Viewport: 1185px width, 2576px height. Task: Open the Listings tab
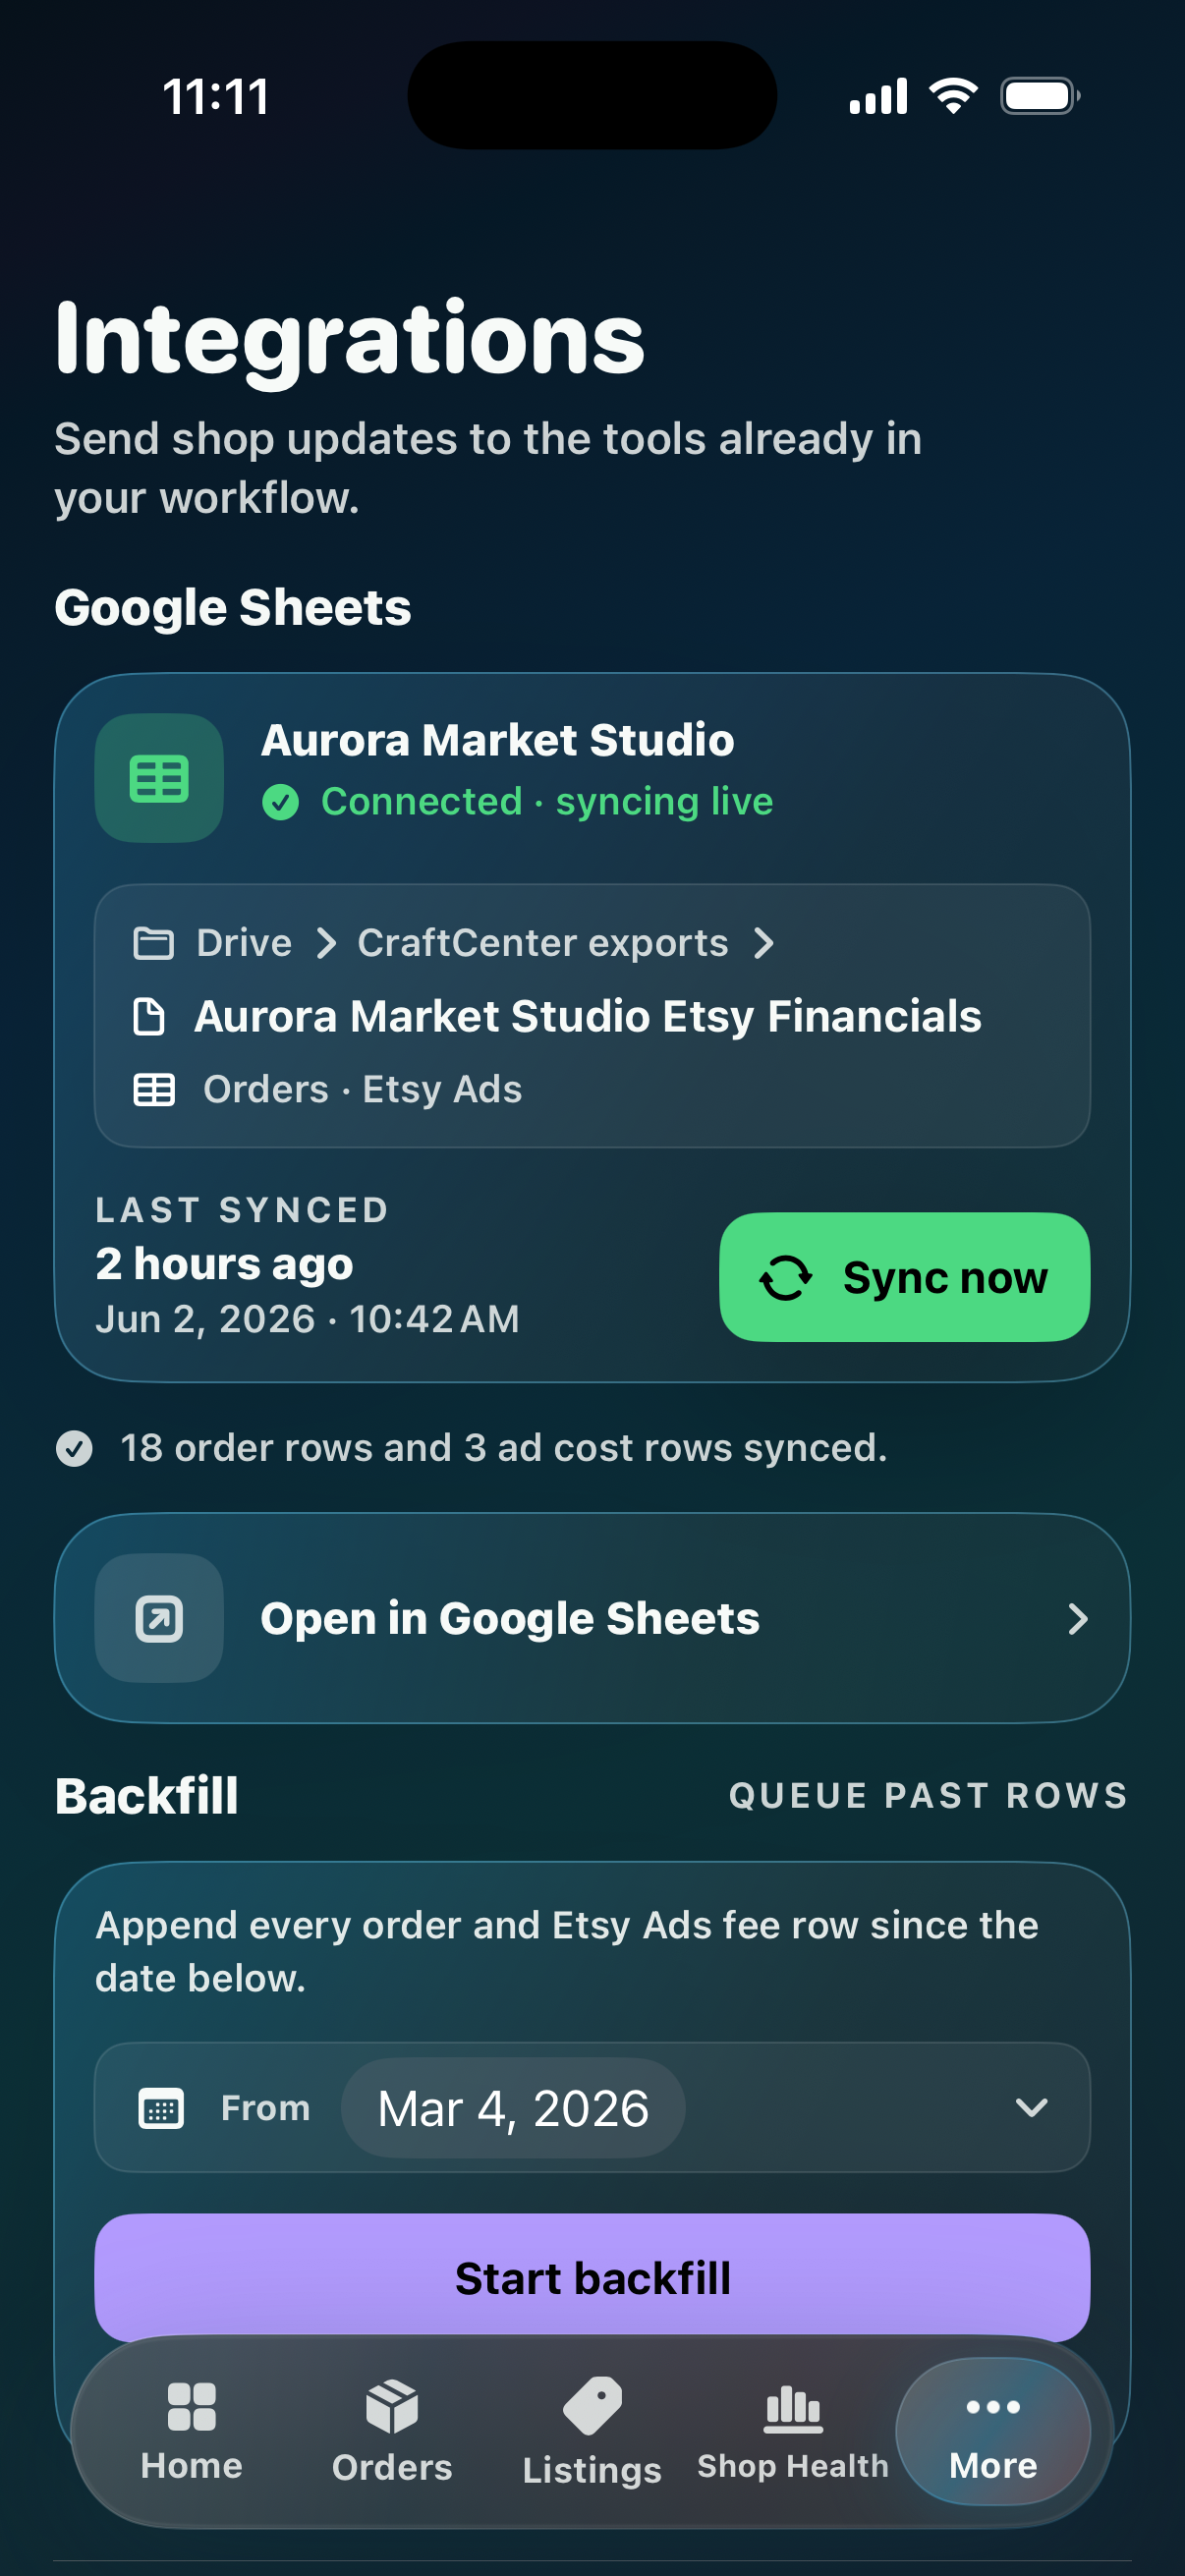[x=592, y=2432]
